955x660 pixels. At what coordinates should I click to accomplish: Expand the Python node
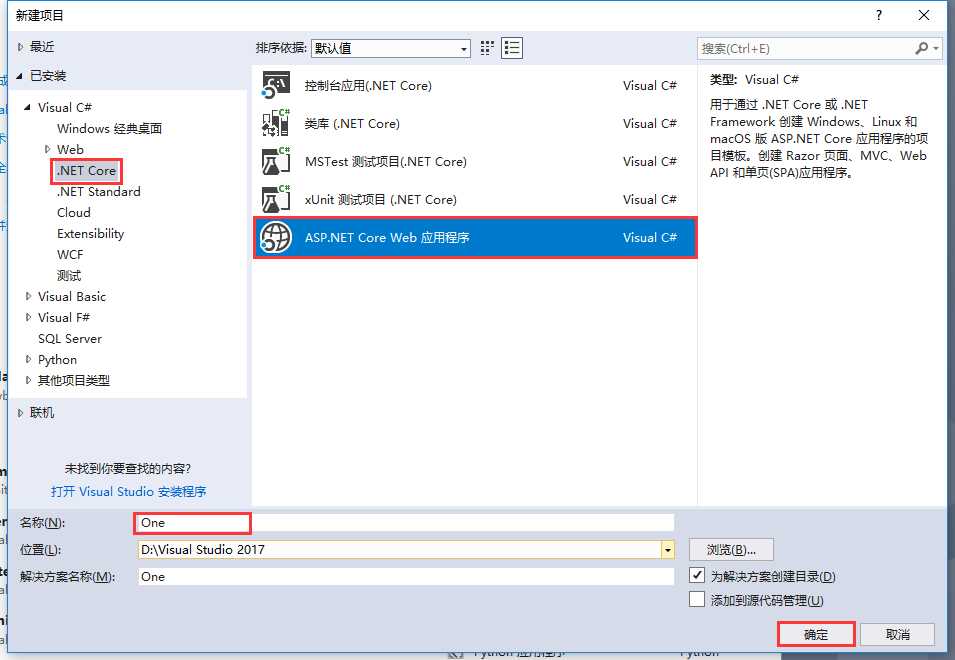(x=28, y=359)
